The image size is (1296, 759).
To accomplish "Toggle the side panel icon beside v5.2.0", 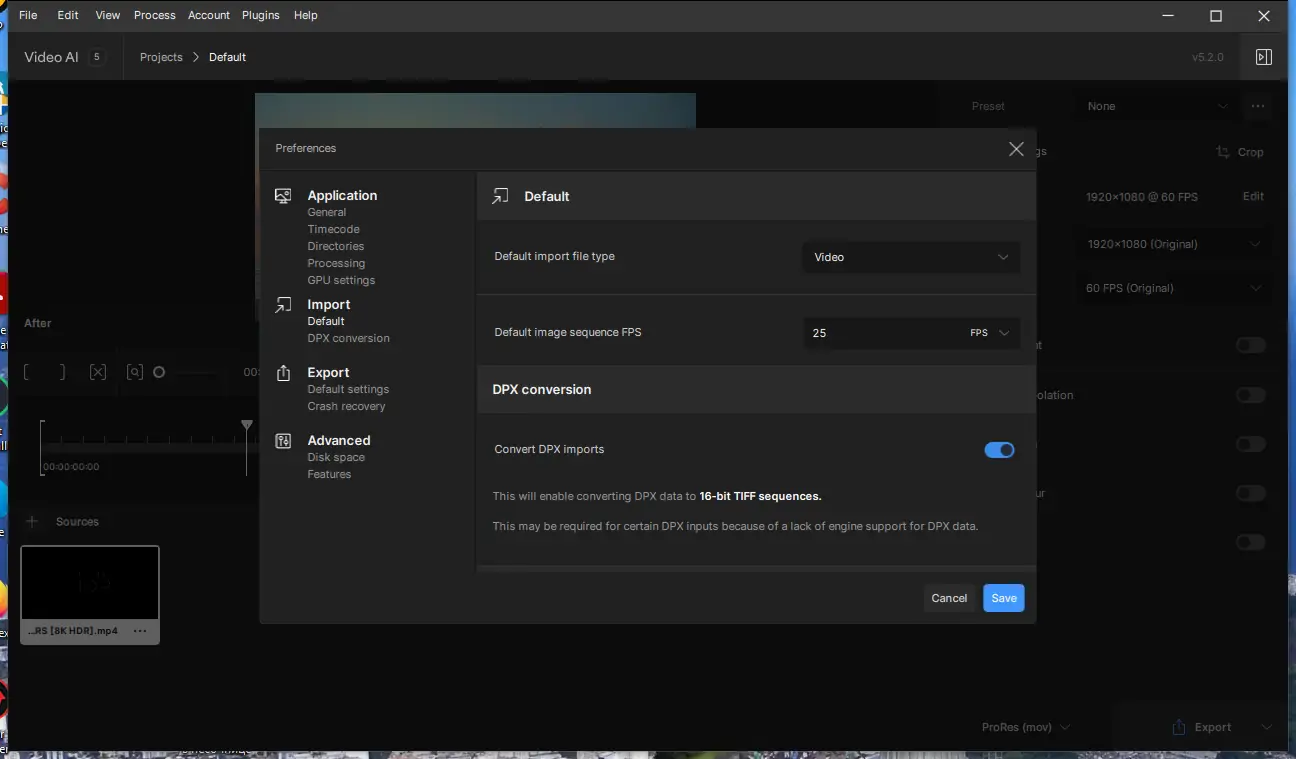I will click(1264, 57).
